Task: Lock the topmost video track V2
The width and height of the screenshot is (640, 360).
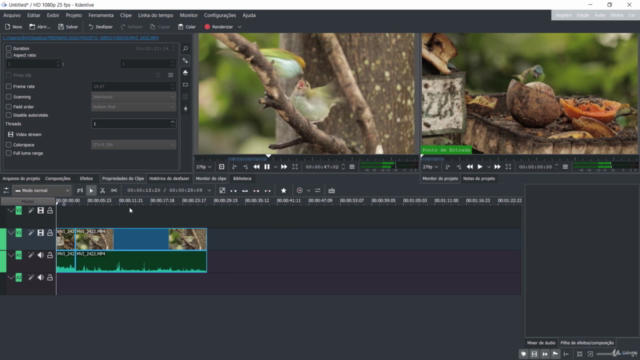Action: (x=50, y=211)
